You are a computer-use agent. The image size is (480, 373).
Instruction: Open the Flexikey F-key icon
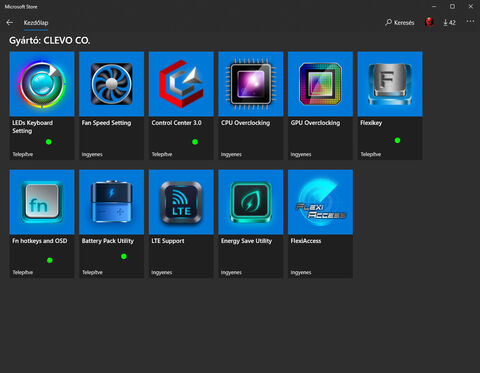[390, 84]
